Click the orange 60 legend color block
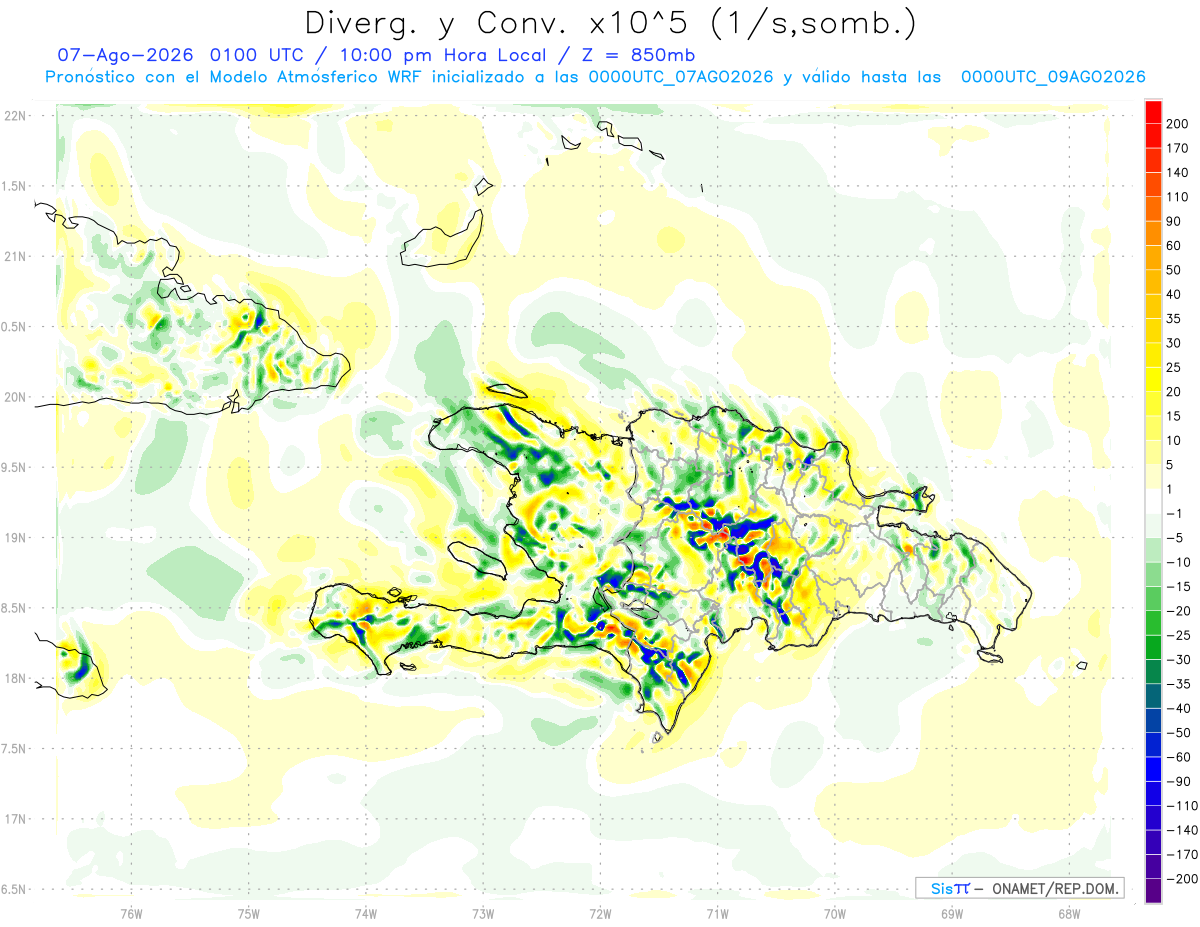 [1153, 233]
